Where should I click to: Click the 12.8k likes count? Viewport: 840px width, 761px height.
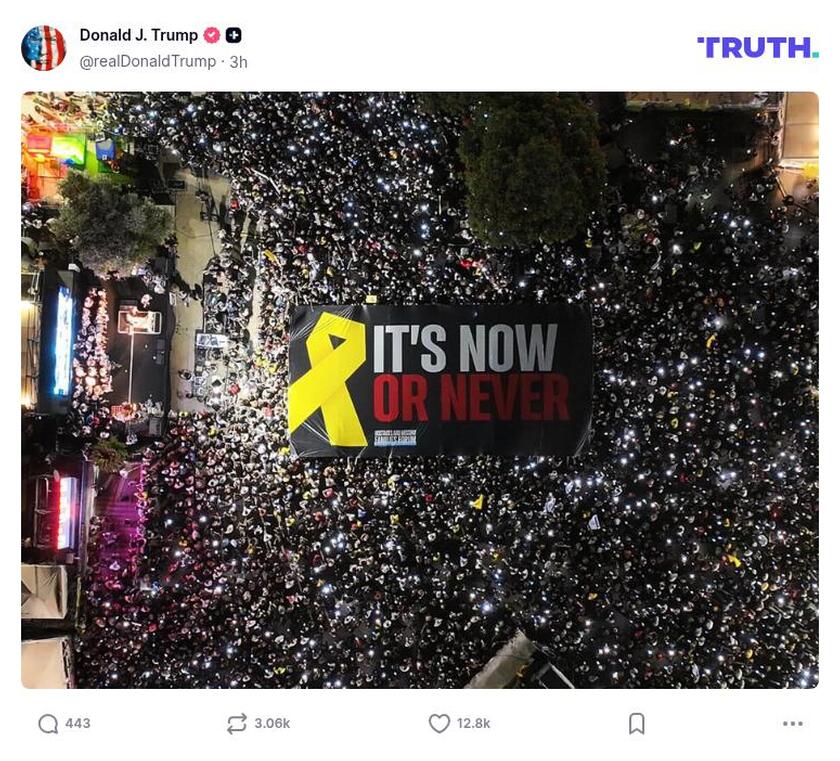(x=474, y=724)
